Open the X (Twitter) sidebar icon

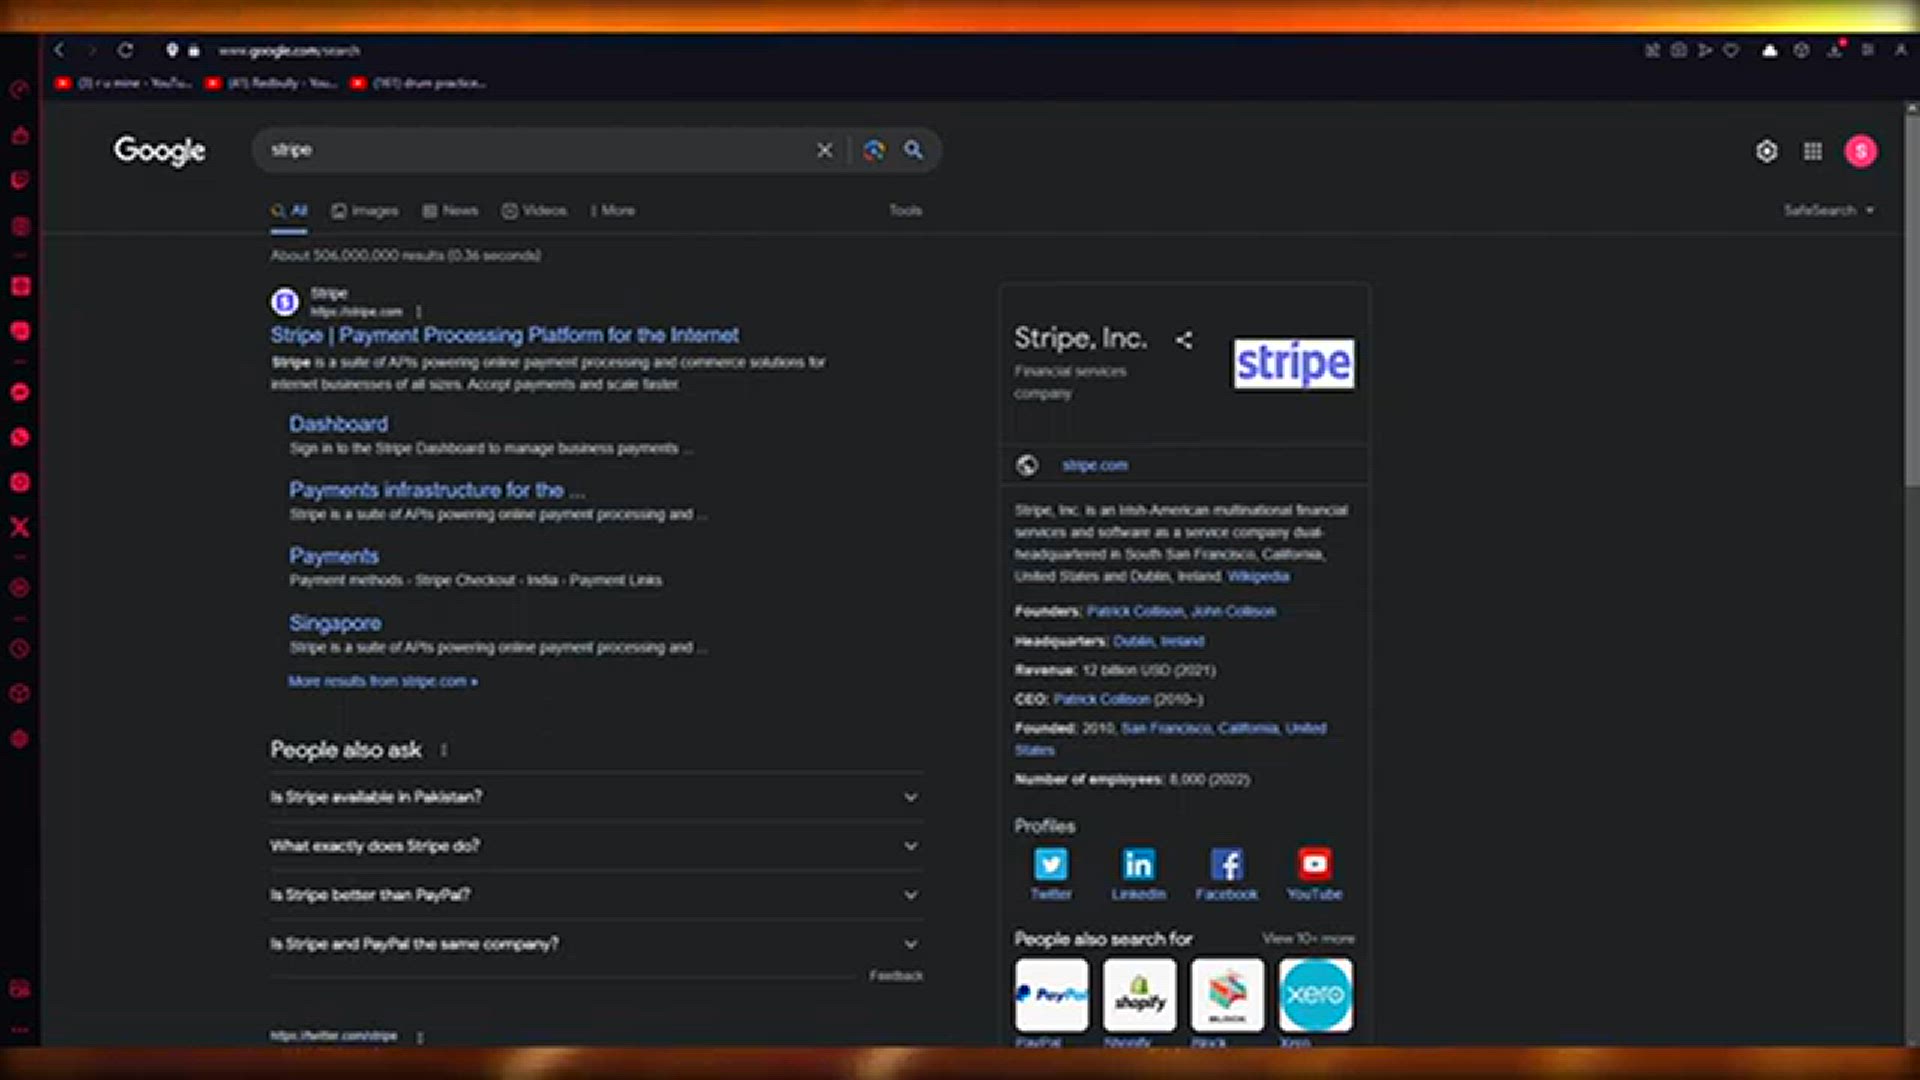(x=19, y=527)
